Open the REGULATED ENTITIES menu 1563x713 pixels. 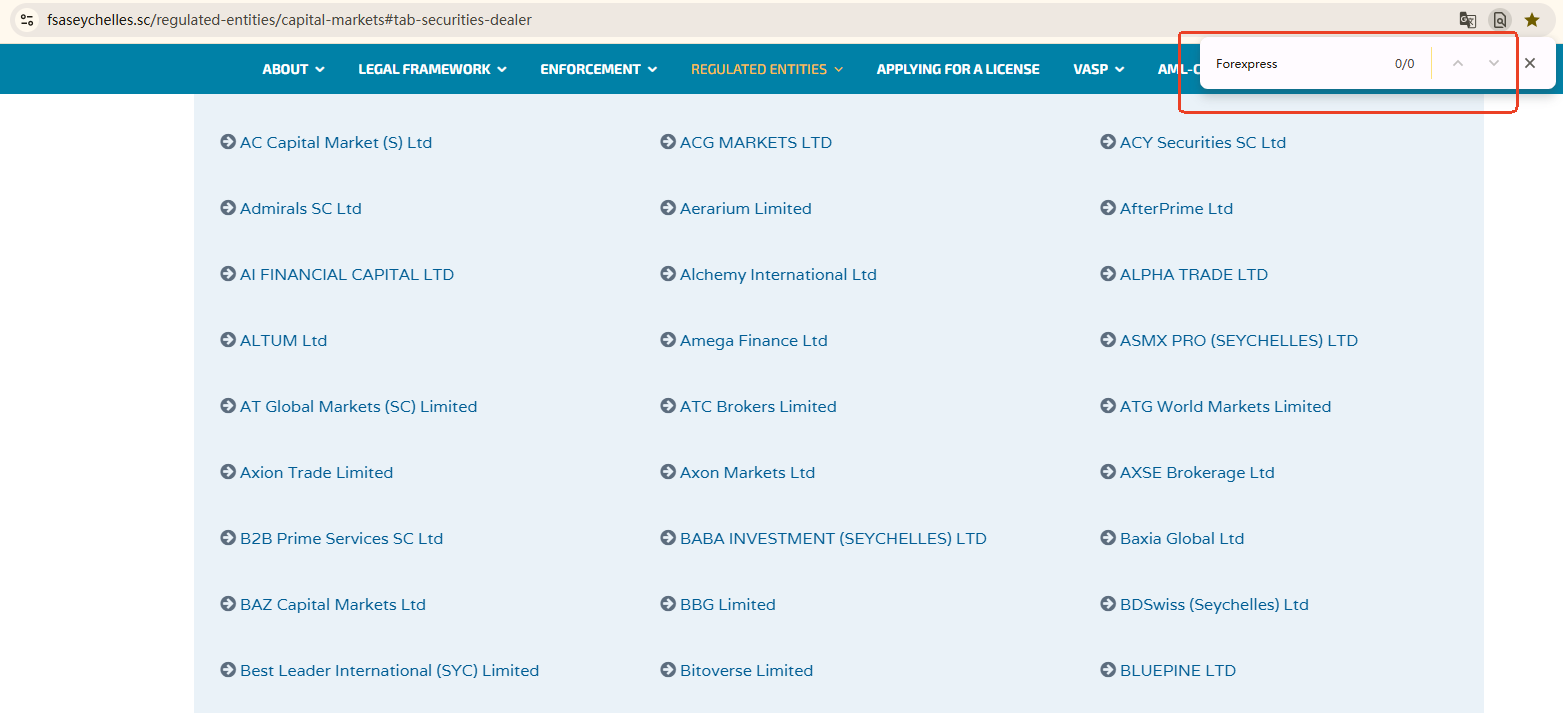[767, 69]
